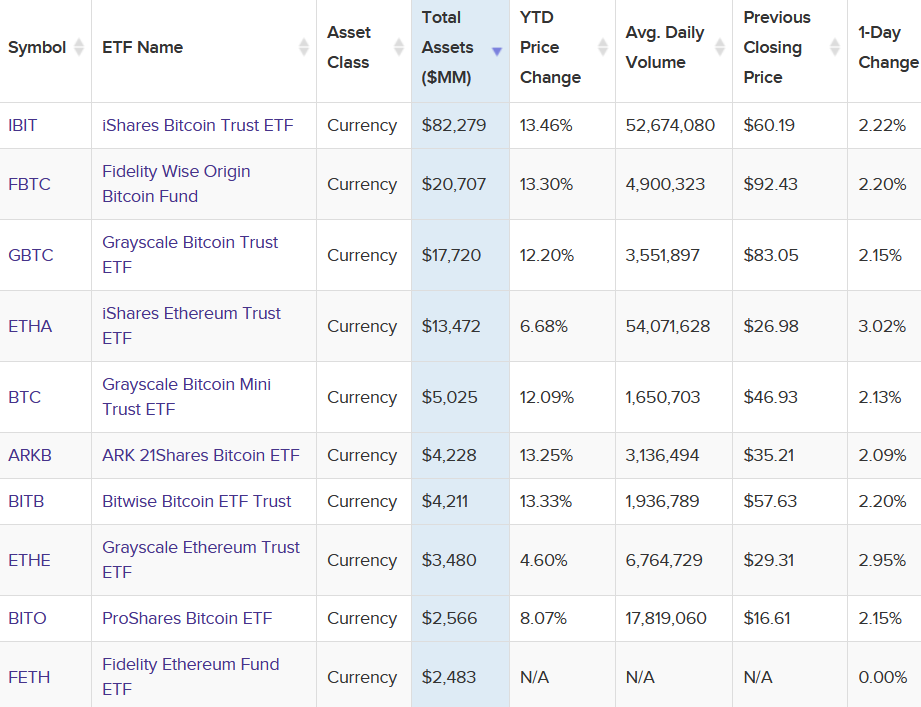The height and width of the screenshot is (707, 921).
Task: Open Fidelity Wise Origin Bitcoin Fund
Action: click(176, 184)
